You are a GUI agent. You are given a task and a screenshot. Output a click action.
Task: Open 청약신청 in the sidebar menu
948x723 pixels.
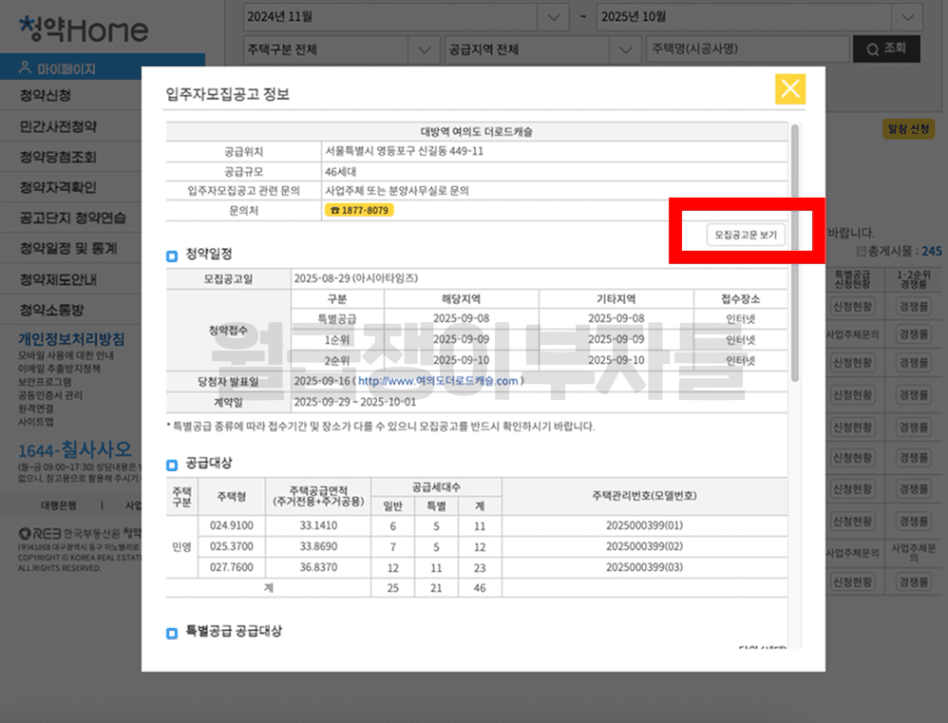tap(45, 95)
